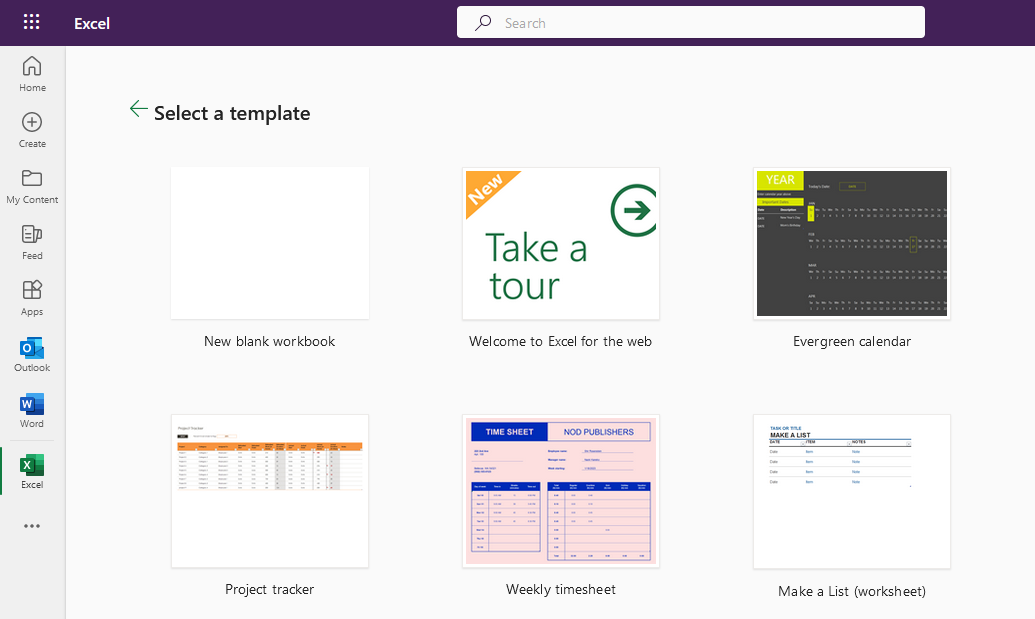
Task: Open the Evergreen calendar thumbnail
Action: coord(851,243)
